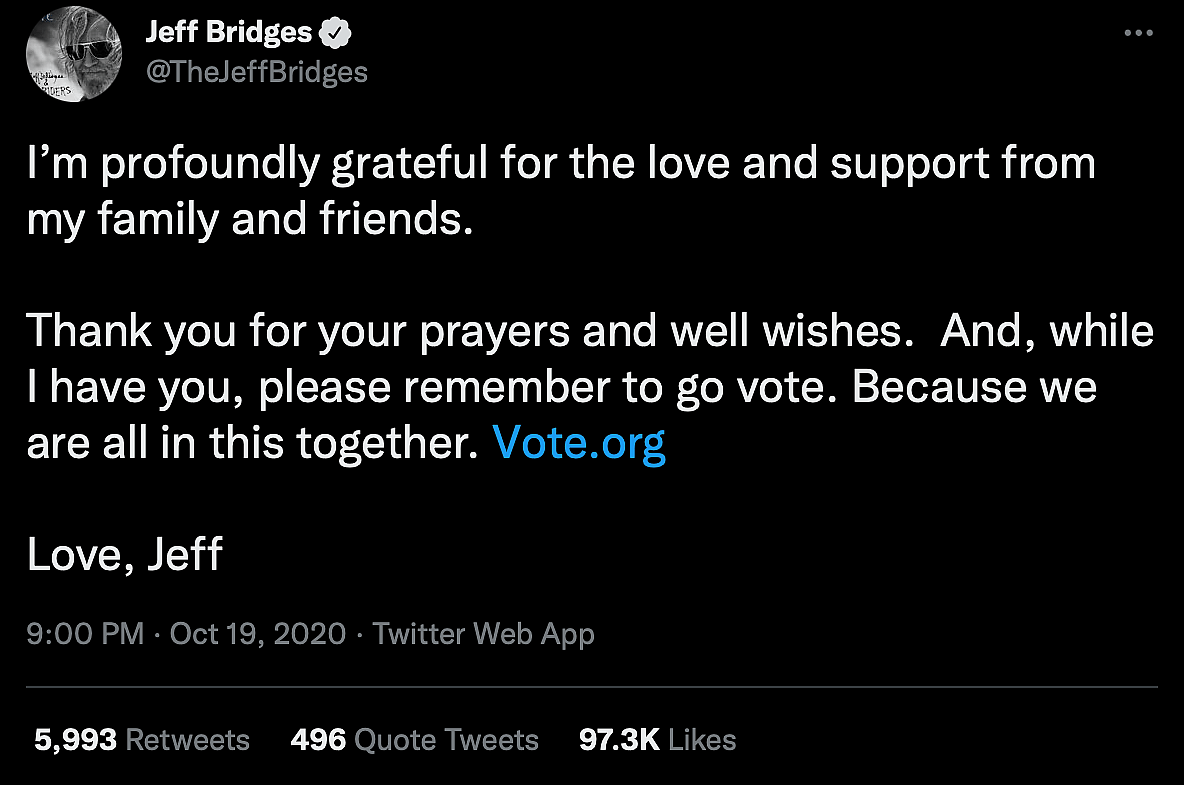
Task: Follow the Vote.org link
Action: click(x=579, y=443)
